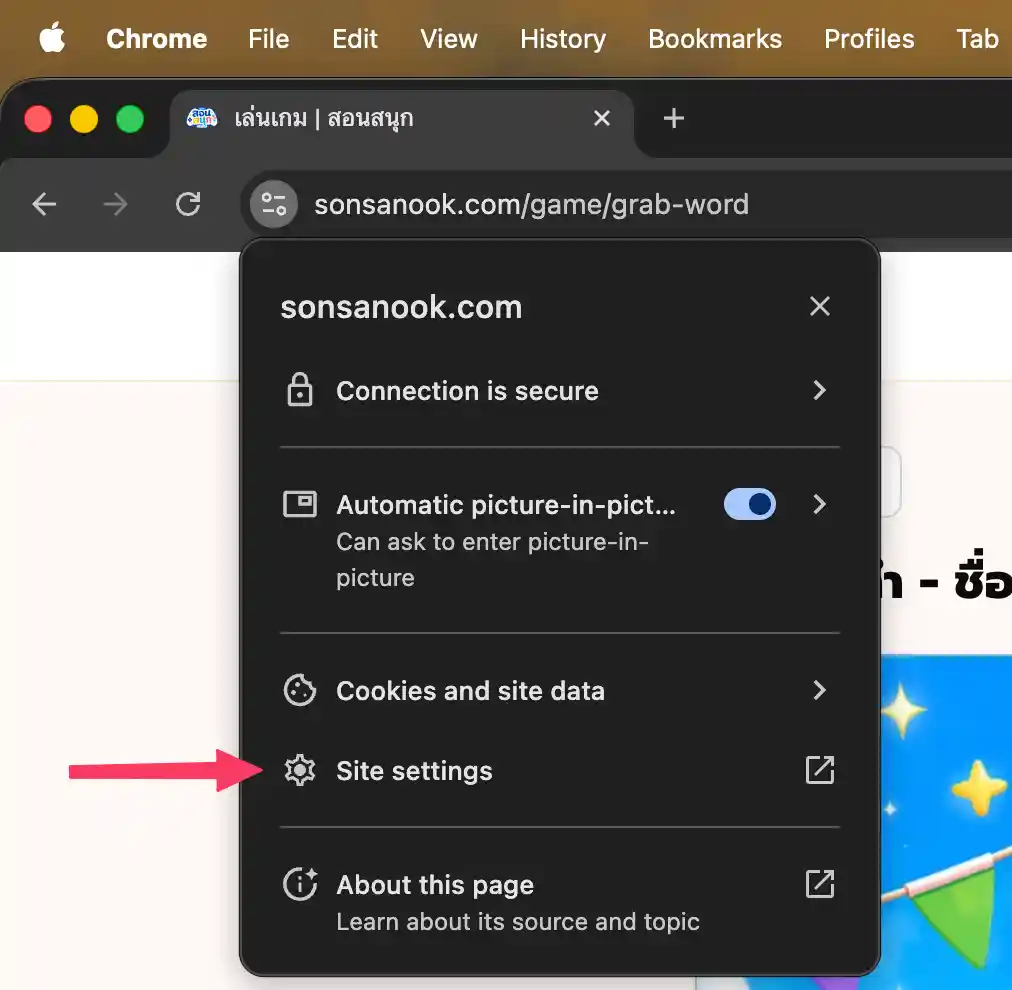Expand Connection is secure chevron

click(820, 390)
